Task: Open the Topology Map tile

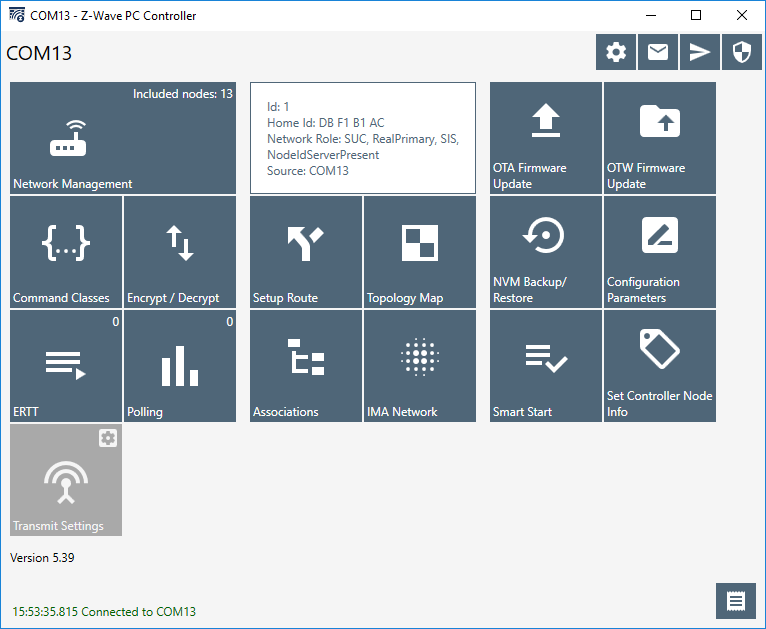Action: 420,252
